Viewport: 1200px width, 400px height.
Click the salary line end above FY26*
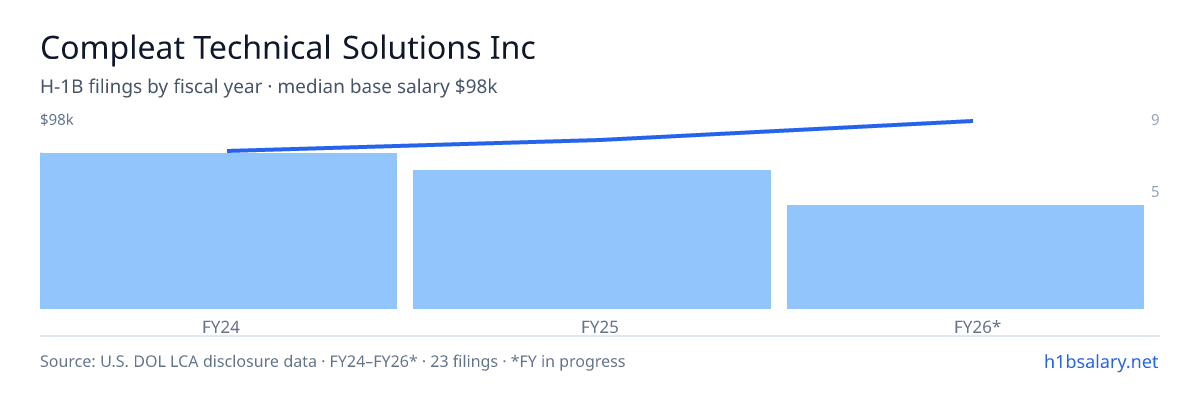point(972,121)
